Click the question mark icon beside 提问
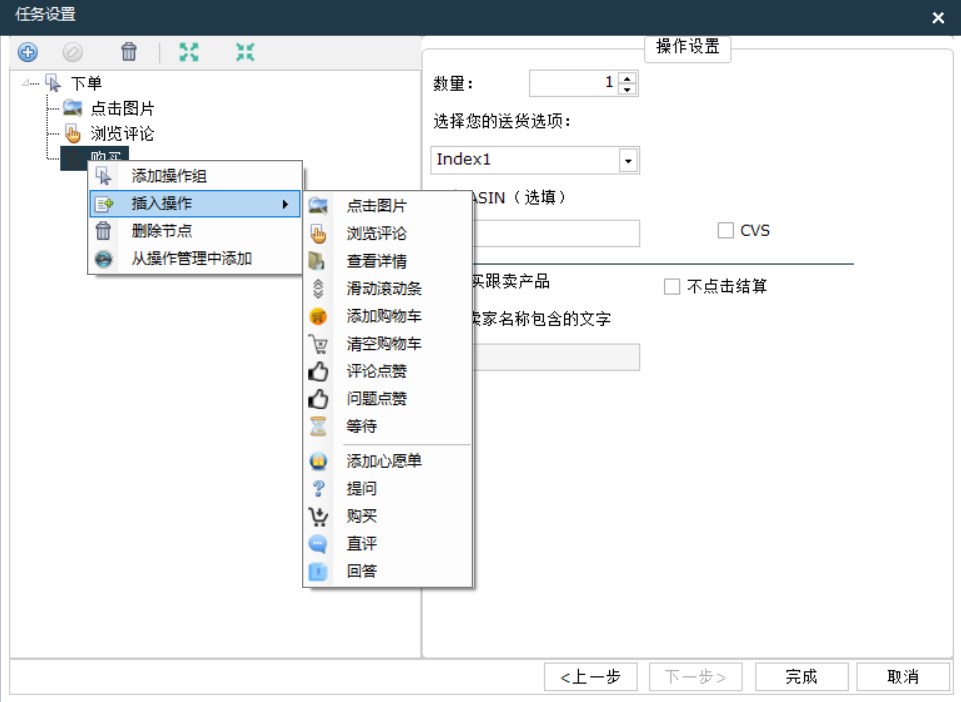The width and height of the screenshot is (961, 702). (318, 489)
